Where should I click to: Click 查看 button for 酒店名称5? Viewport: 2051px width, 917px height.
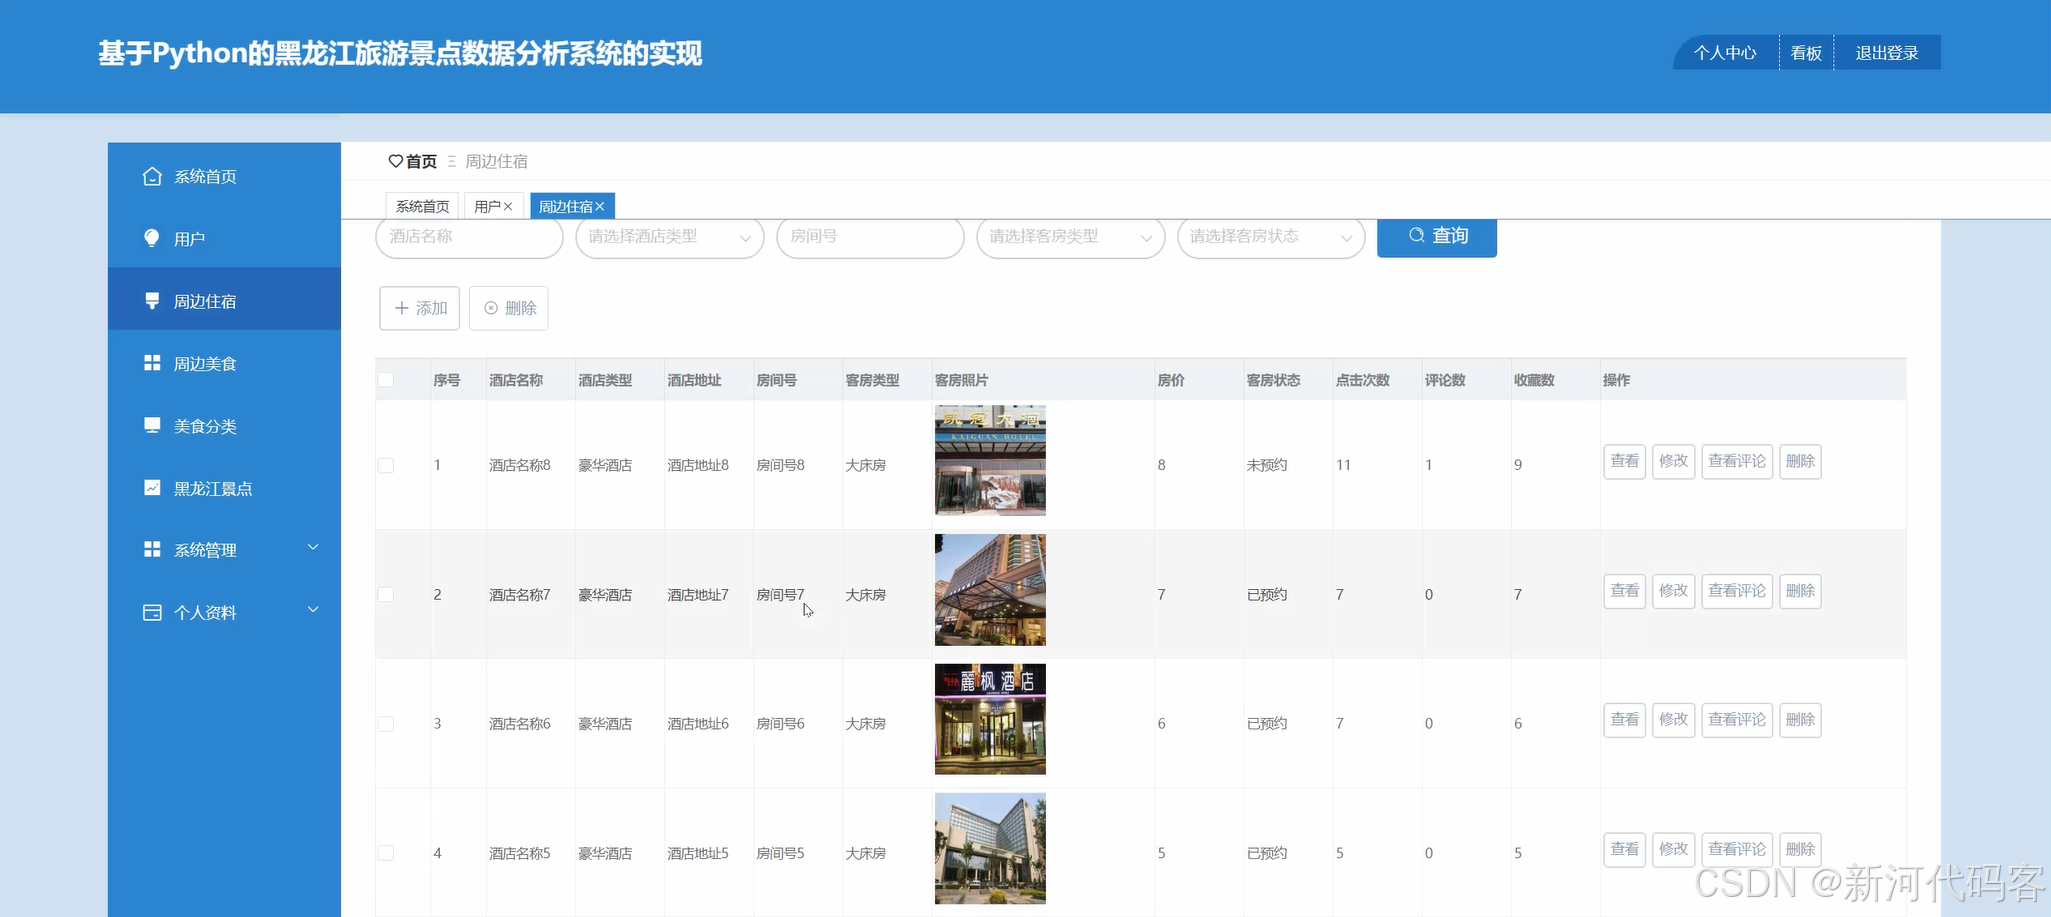[1625, 849]
